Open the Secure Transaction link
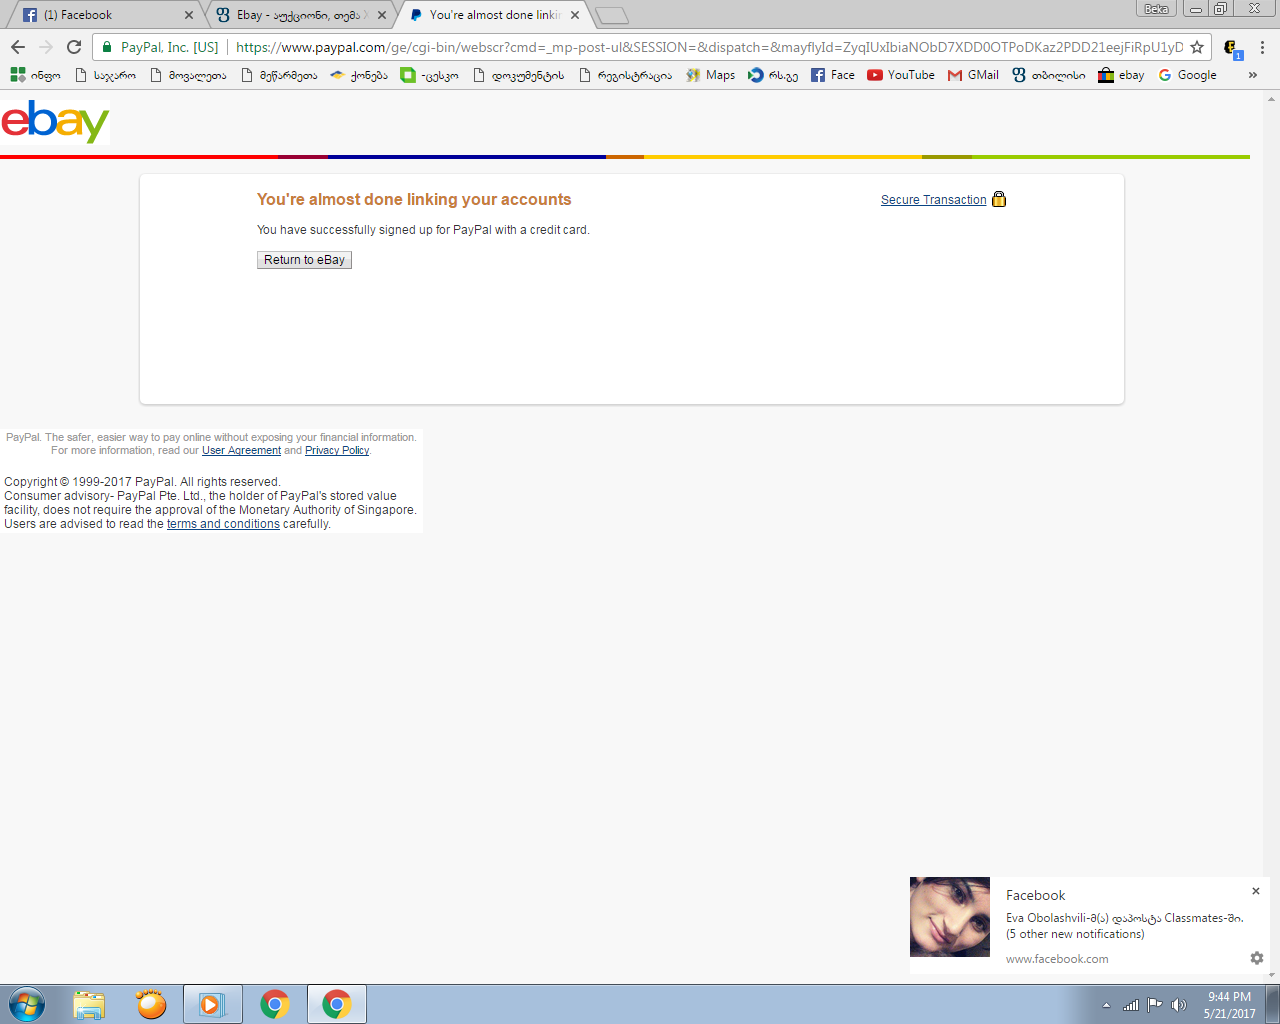This screenshot has width=1280, height=1024. click(933, 200)
